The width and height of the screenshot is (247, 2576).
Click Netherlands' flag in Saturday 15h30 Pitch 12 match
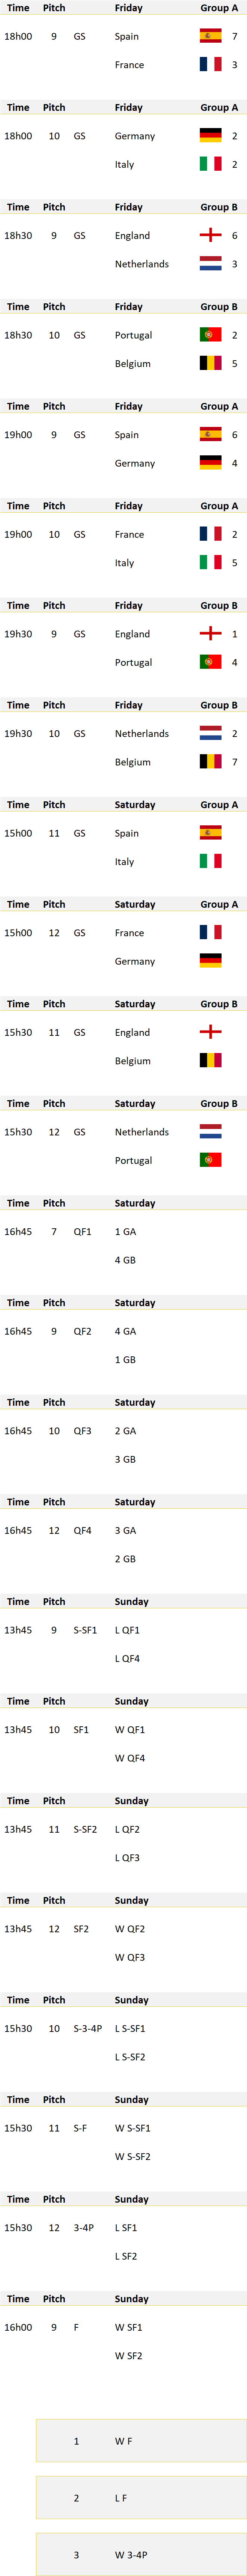click(210, 1132)
